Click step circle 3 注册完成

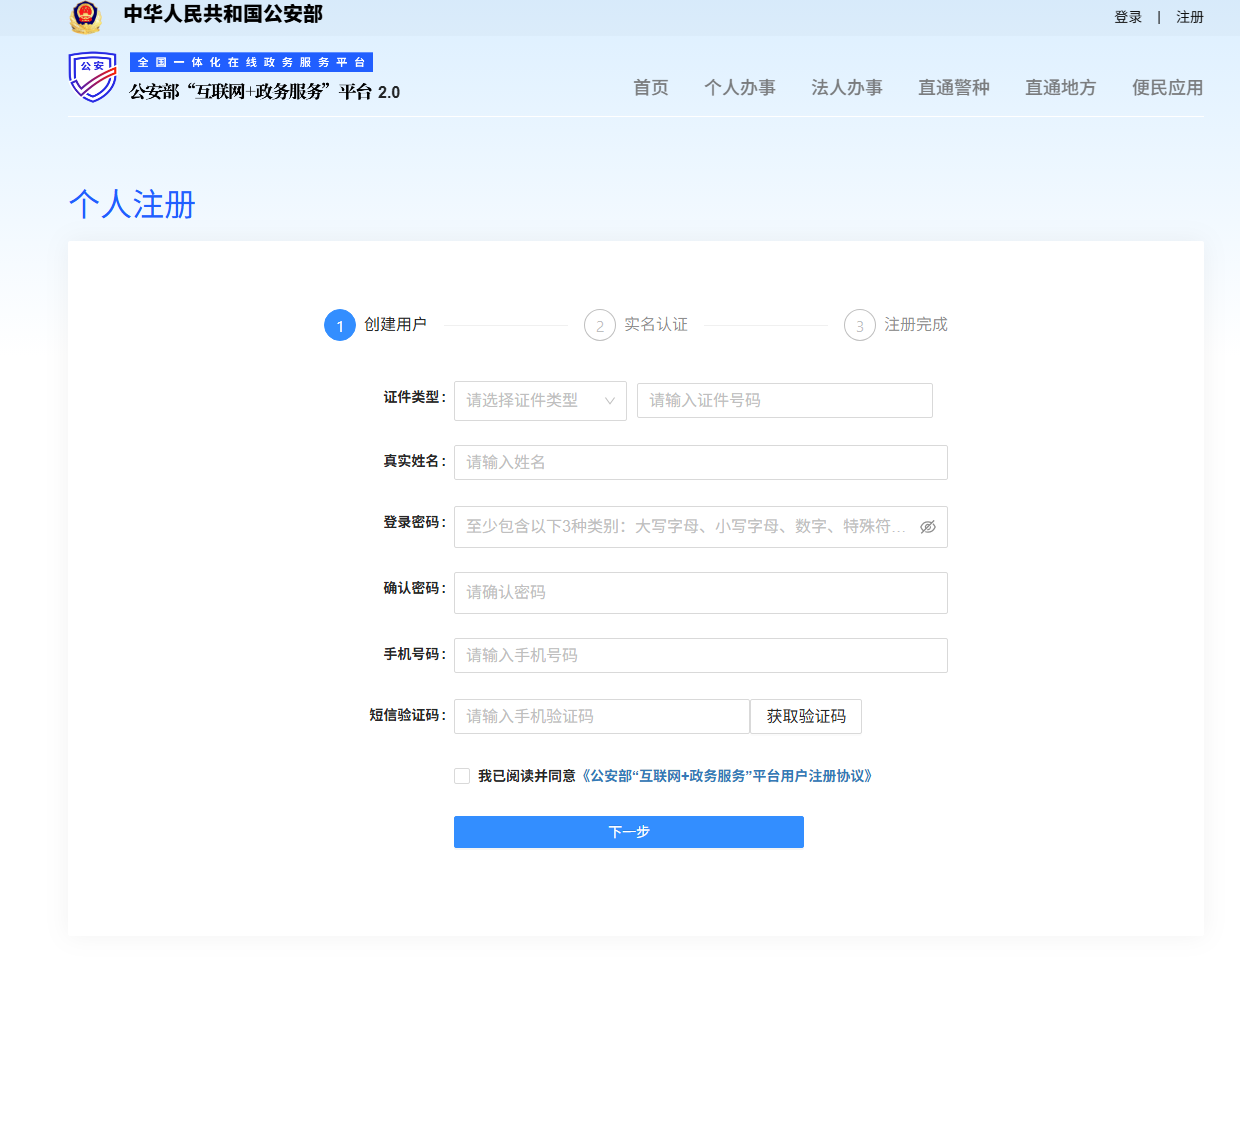point(858,325)
